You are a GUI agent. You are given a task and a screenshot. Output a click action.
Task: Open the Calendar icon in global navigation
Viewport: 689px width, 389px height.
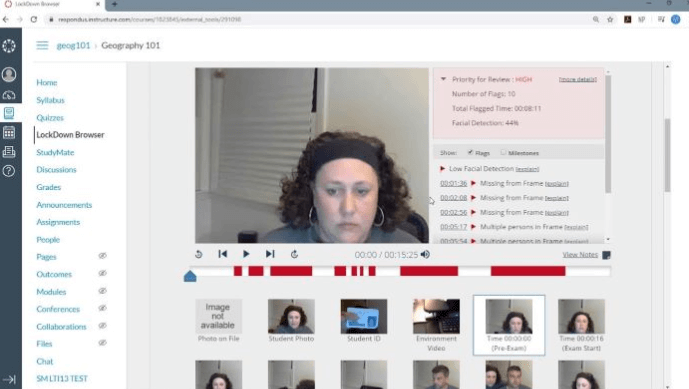click(x=9, y=132)
